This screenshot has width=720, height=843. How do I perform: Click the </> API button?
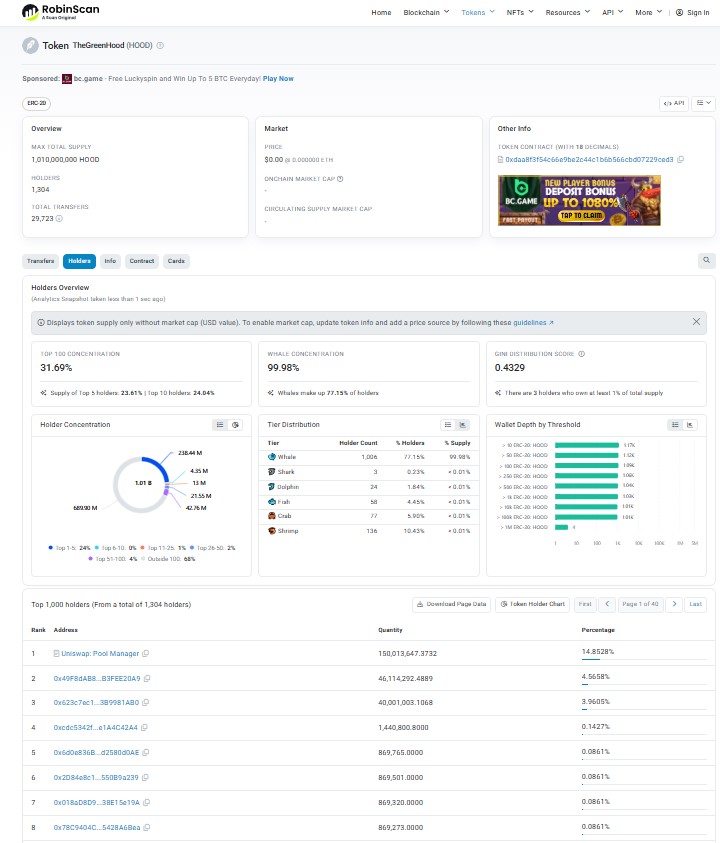point(674,103)
